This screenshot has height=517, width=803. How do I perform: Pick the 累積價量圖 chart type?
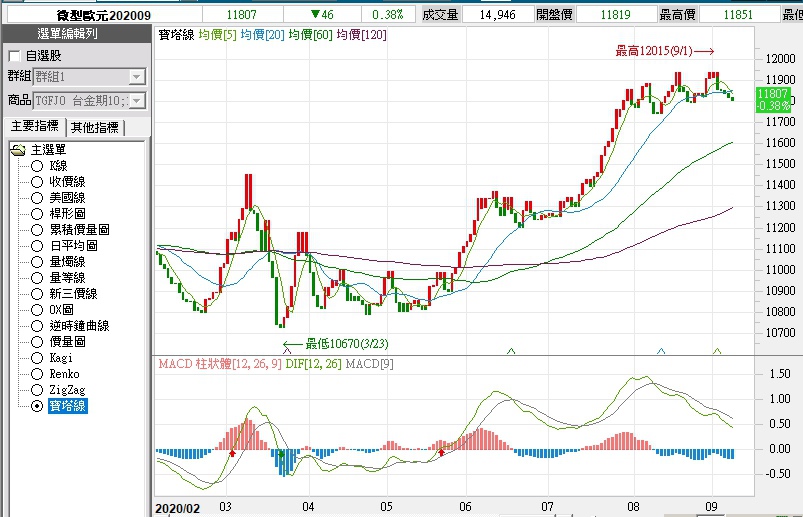click(37, 230)
